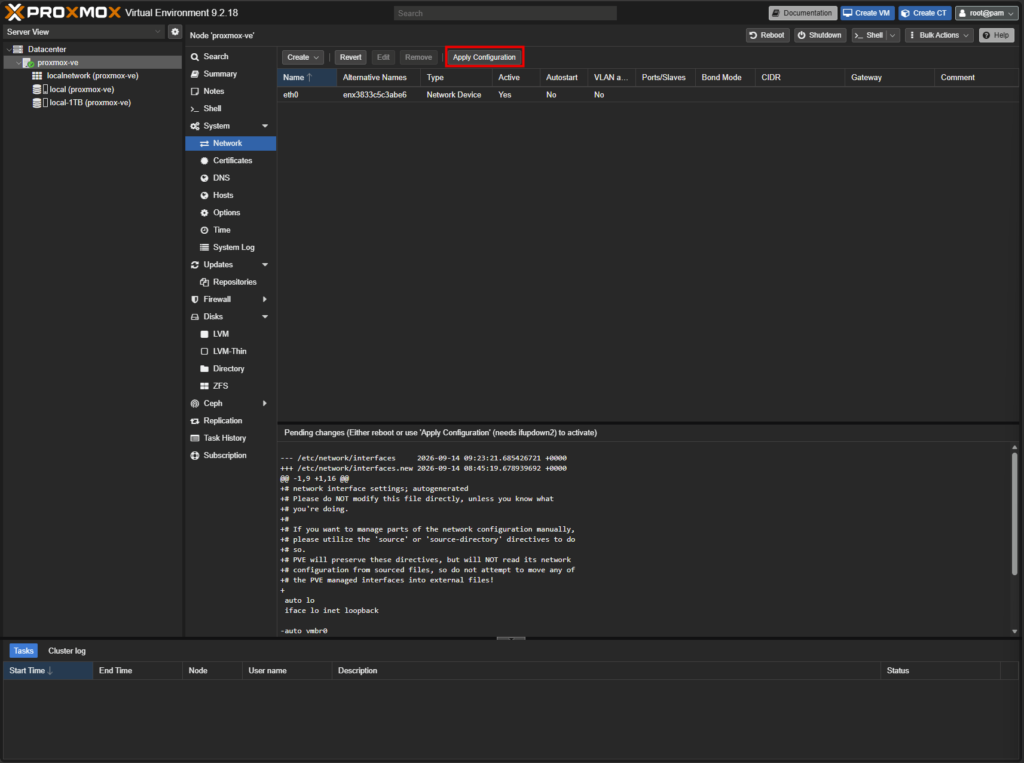This screenshot has height=763, width=1024.
Task: Sort tasks by Start Time column
Action: 48,671
